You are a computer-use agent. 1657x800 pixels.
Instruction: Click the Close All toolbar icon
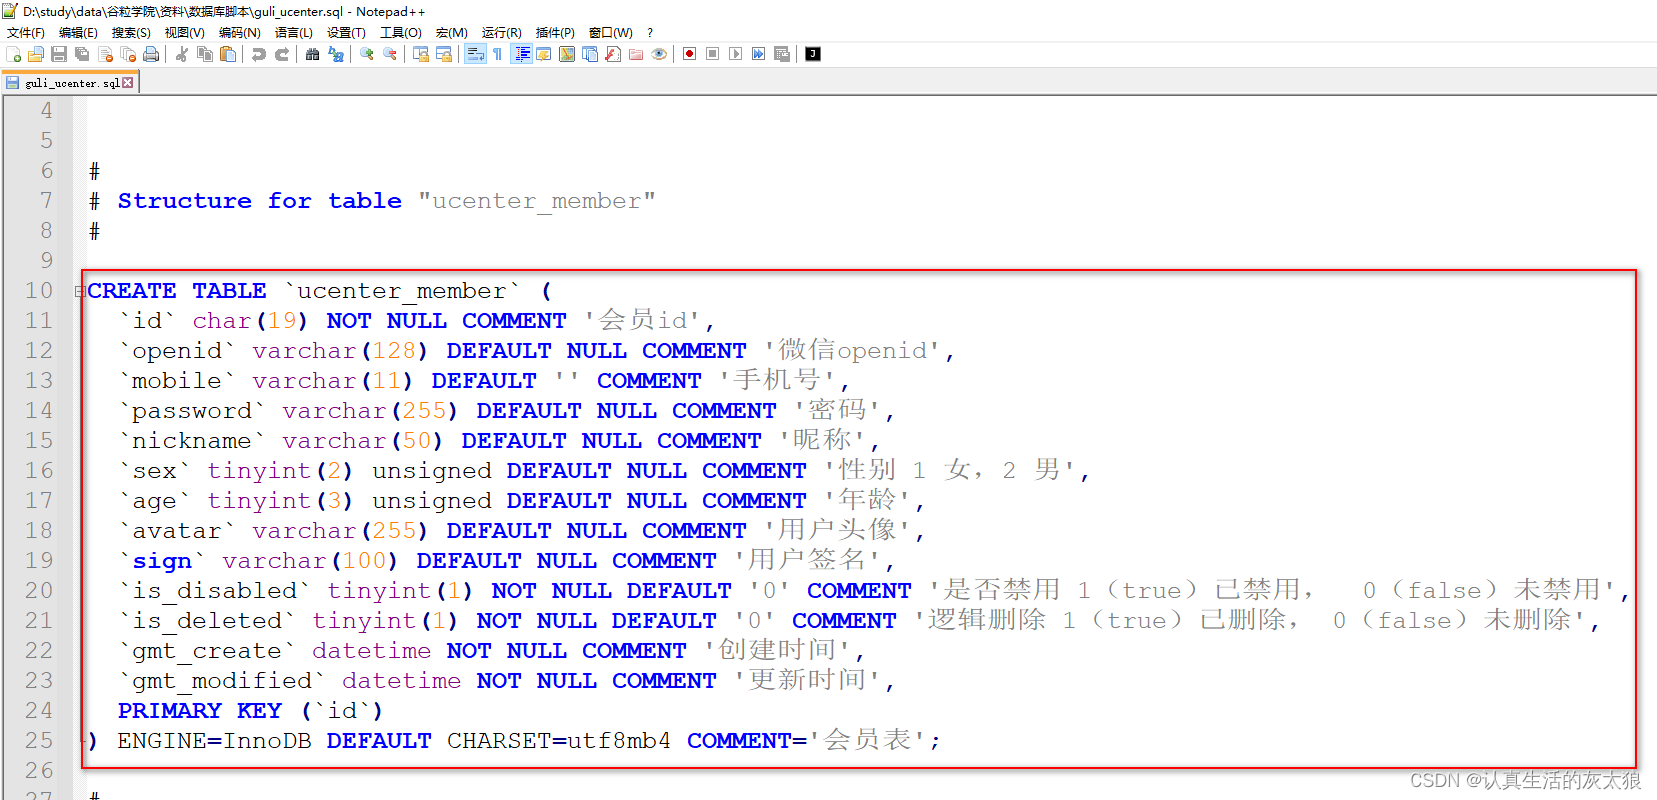[128, 54]
